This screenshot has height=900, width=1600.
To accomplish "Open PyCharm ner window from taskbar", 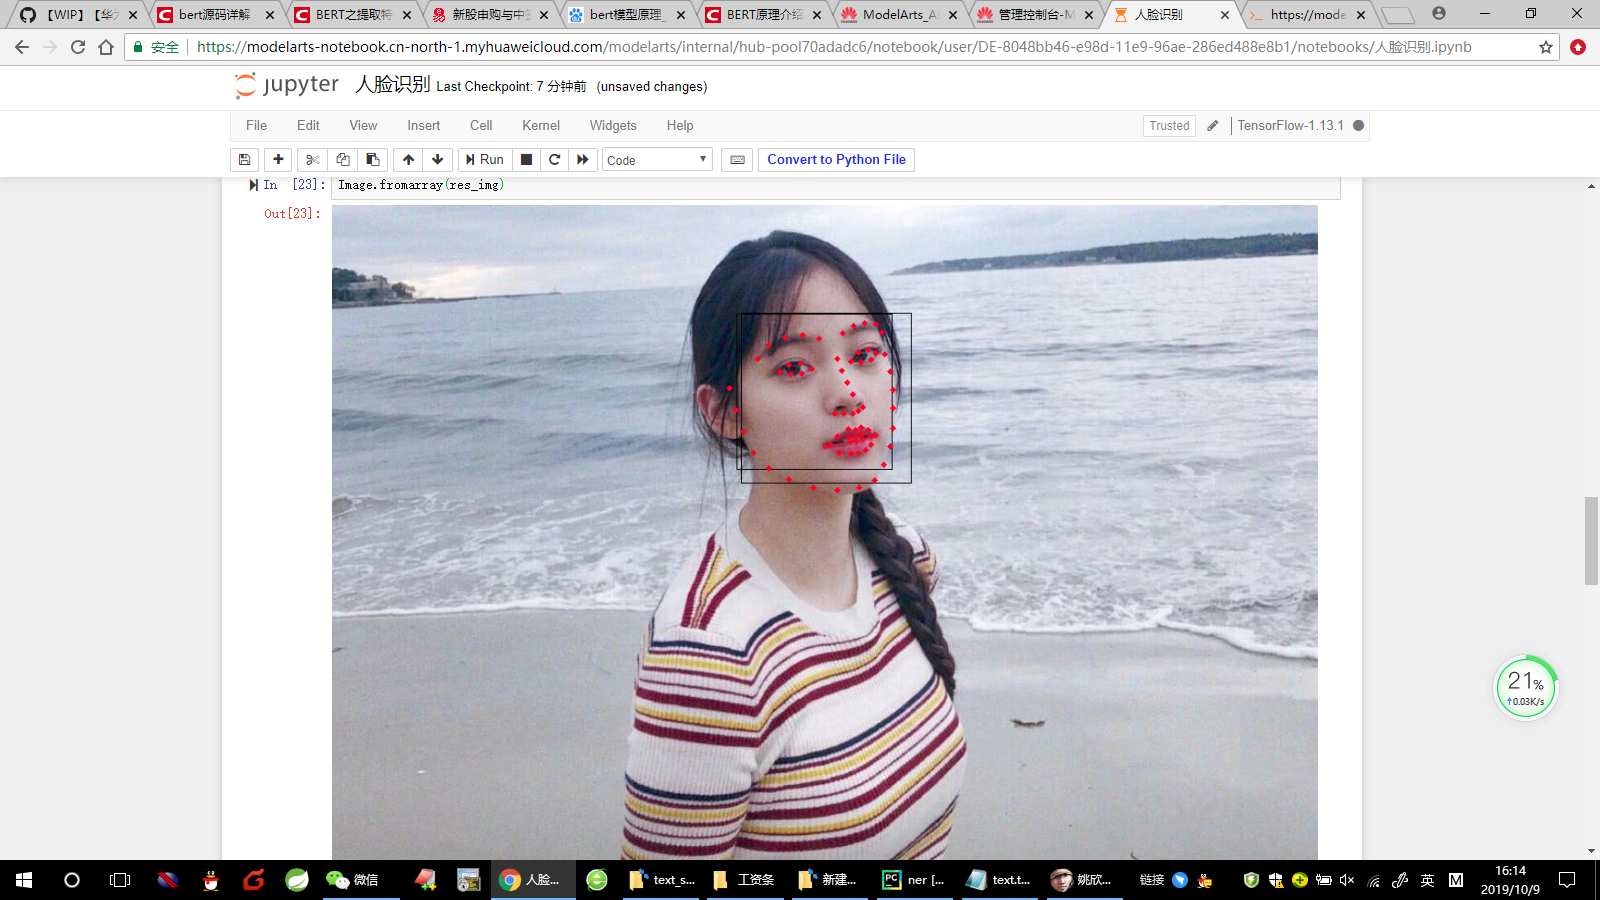I will [x=914, y=880].
